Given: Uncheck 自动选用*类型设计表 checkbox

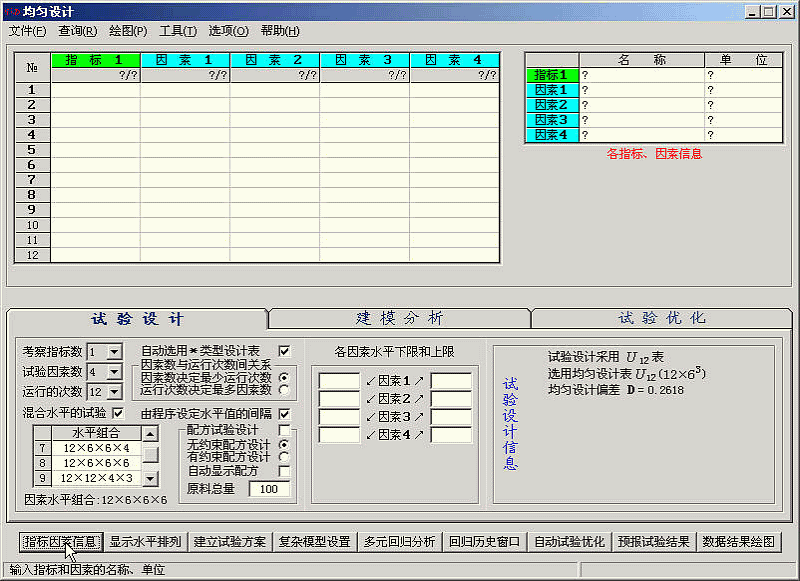Looking at the screenshot, I should (x=284, y=351).
